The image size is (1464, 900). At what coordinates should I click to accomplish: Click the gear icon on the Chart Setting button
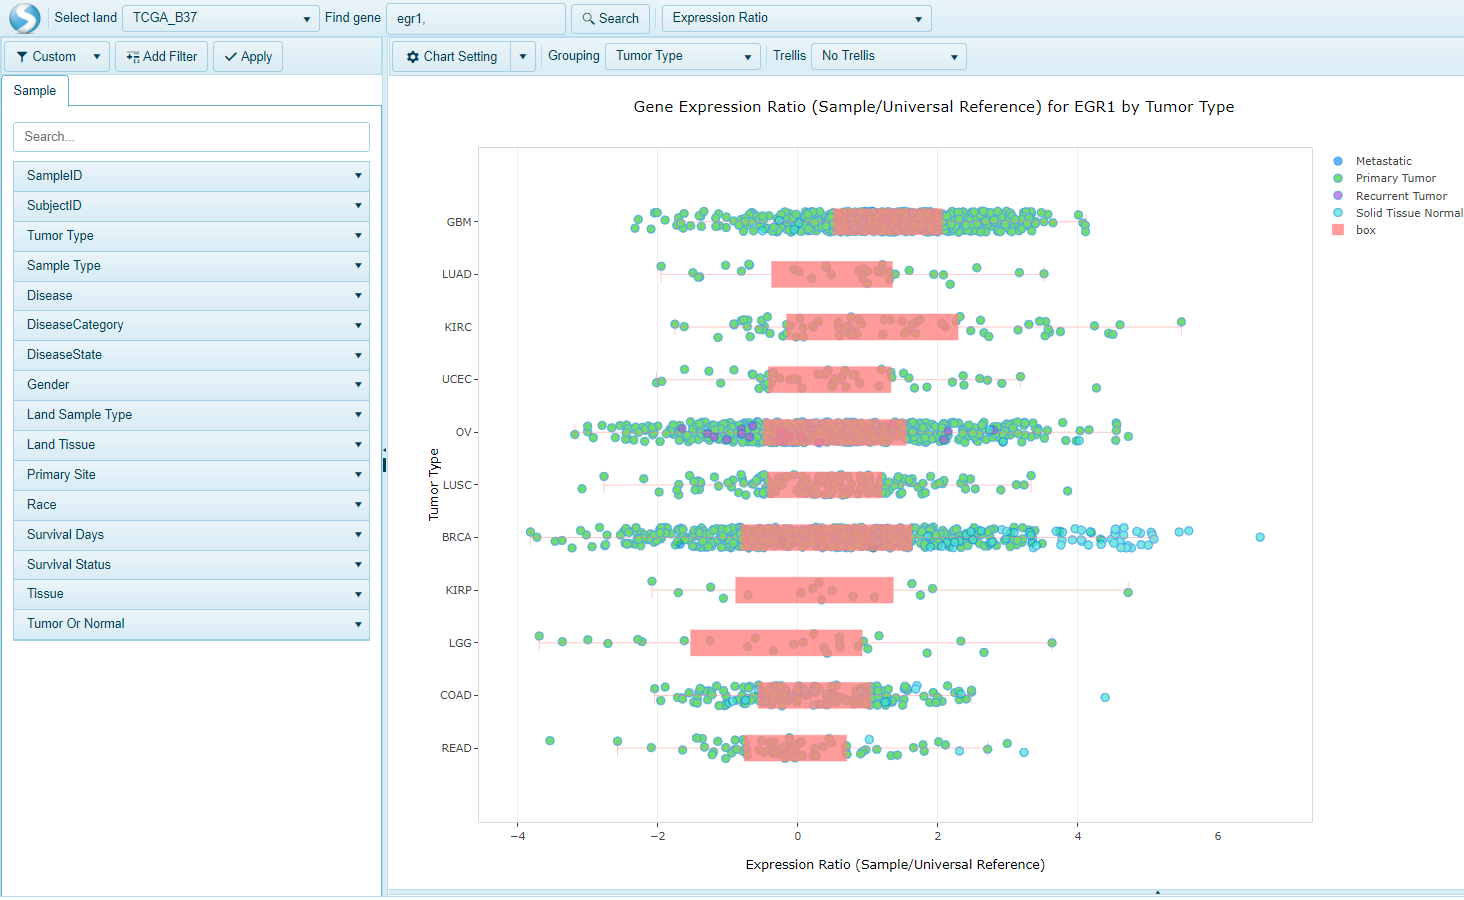pyautogui.click(x=413, y=56)
